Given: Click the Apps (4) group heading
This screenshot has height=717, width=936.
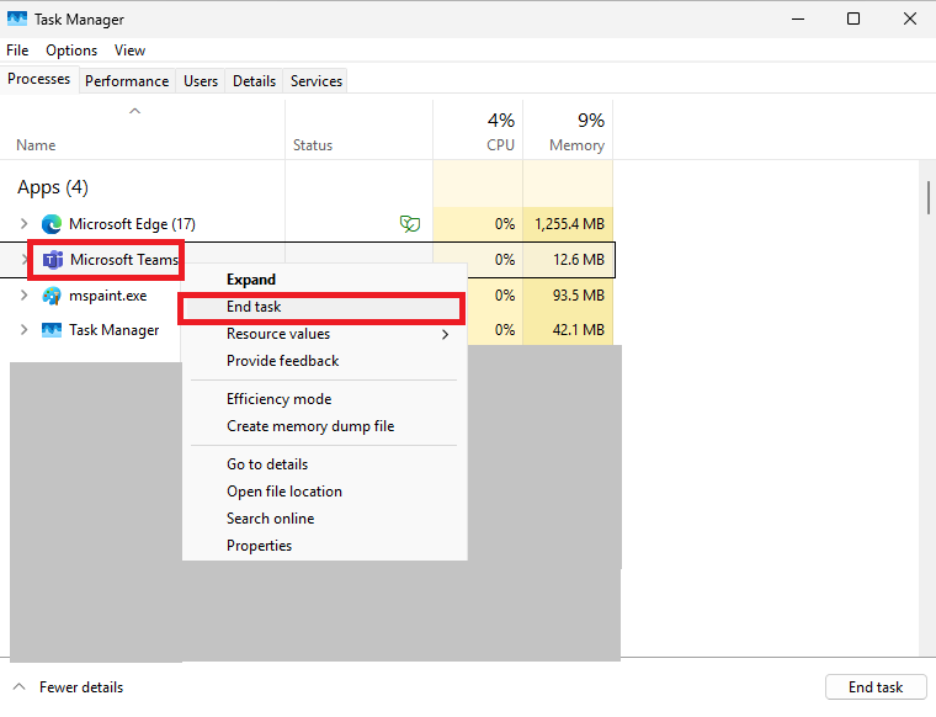Looking at the screenshot, I should coord(53,187).
